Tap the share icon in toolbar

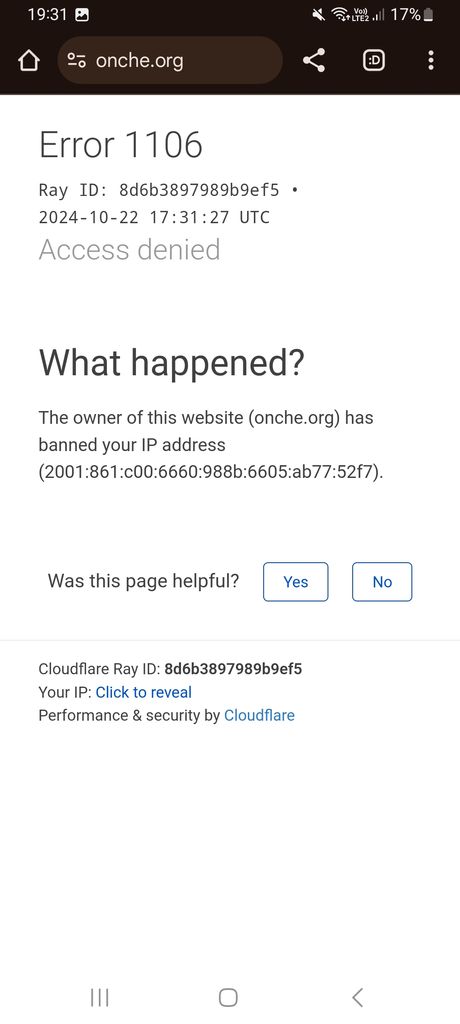(x=314, y=61)
